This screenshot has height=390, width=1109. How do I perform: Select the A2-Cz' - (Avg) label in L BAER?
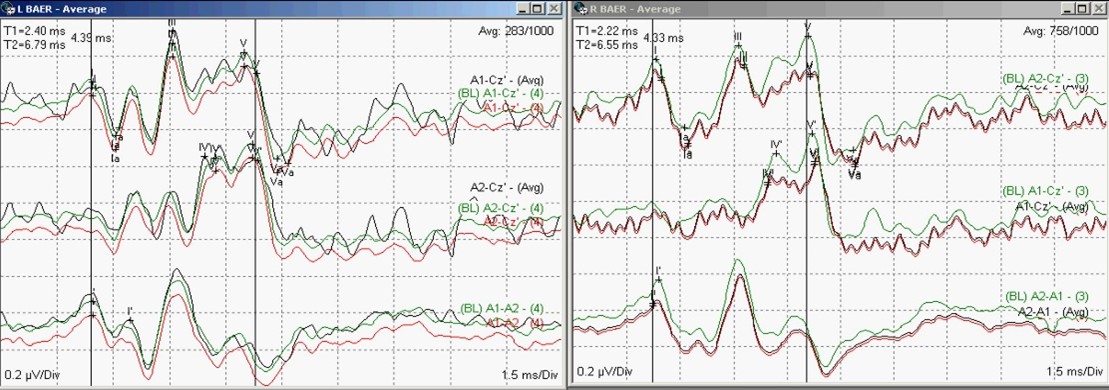507,188
